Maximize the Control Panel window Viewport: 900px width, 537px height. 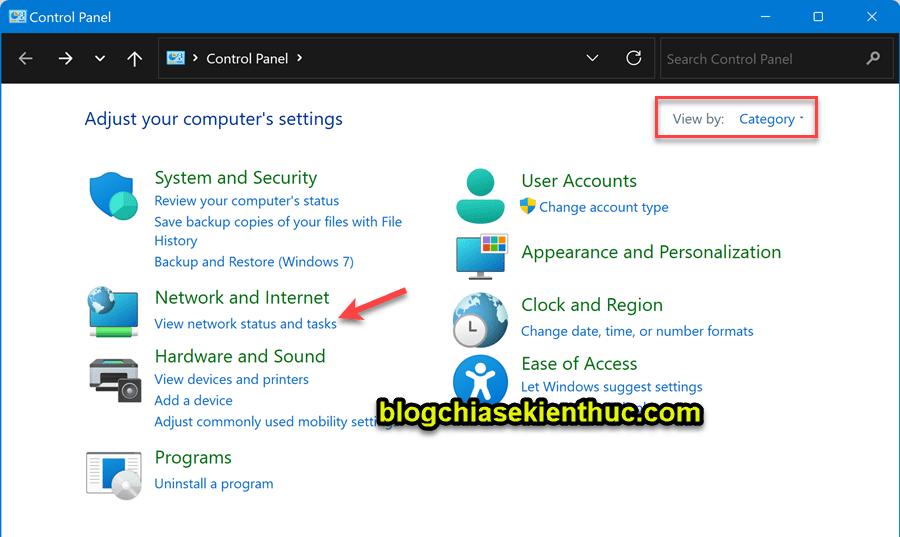point(818,17)
